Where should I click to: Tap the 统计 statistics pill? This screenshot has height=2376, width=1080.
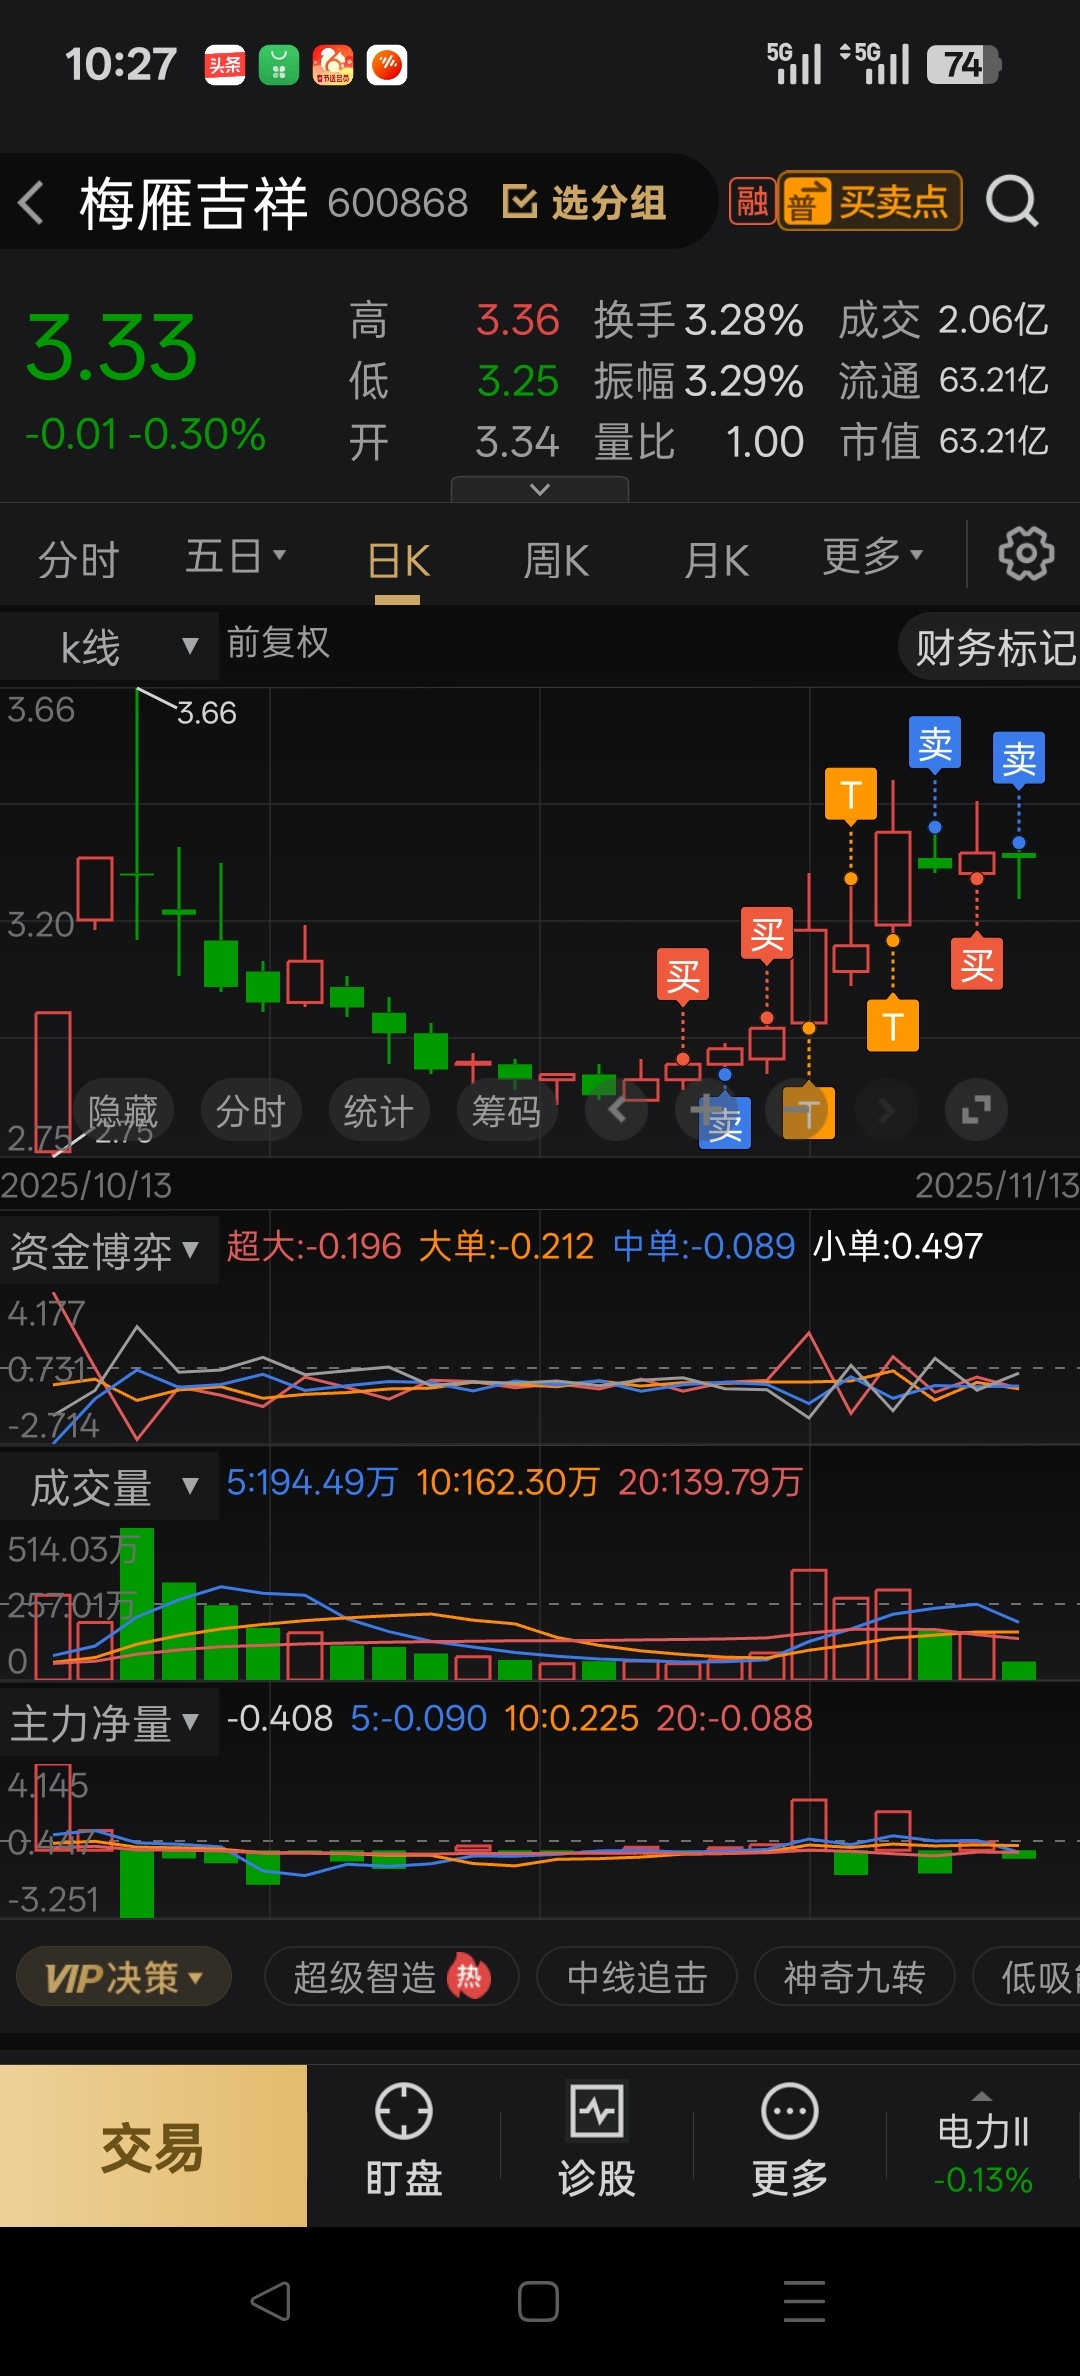click(x=379, y=1110)
